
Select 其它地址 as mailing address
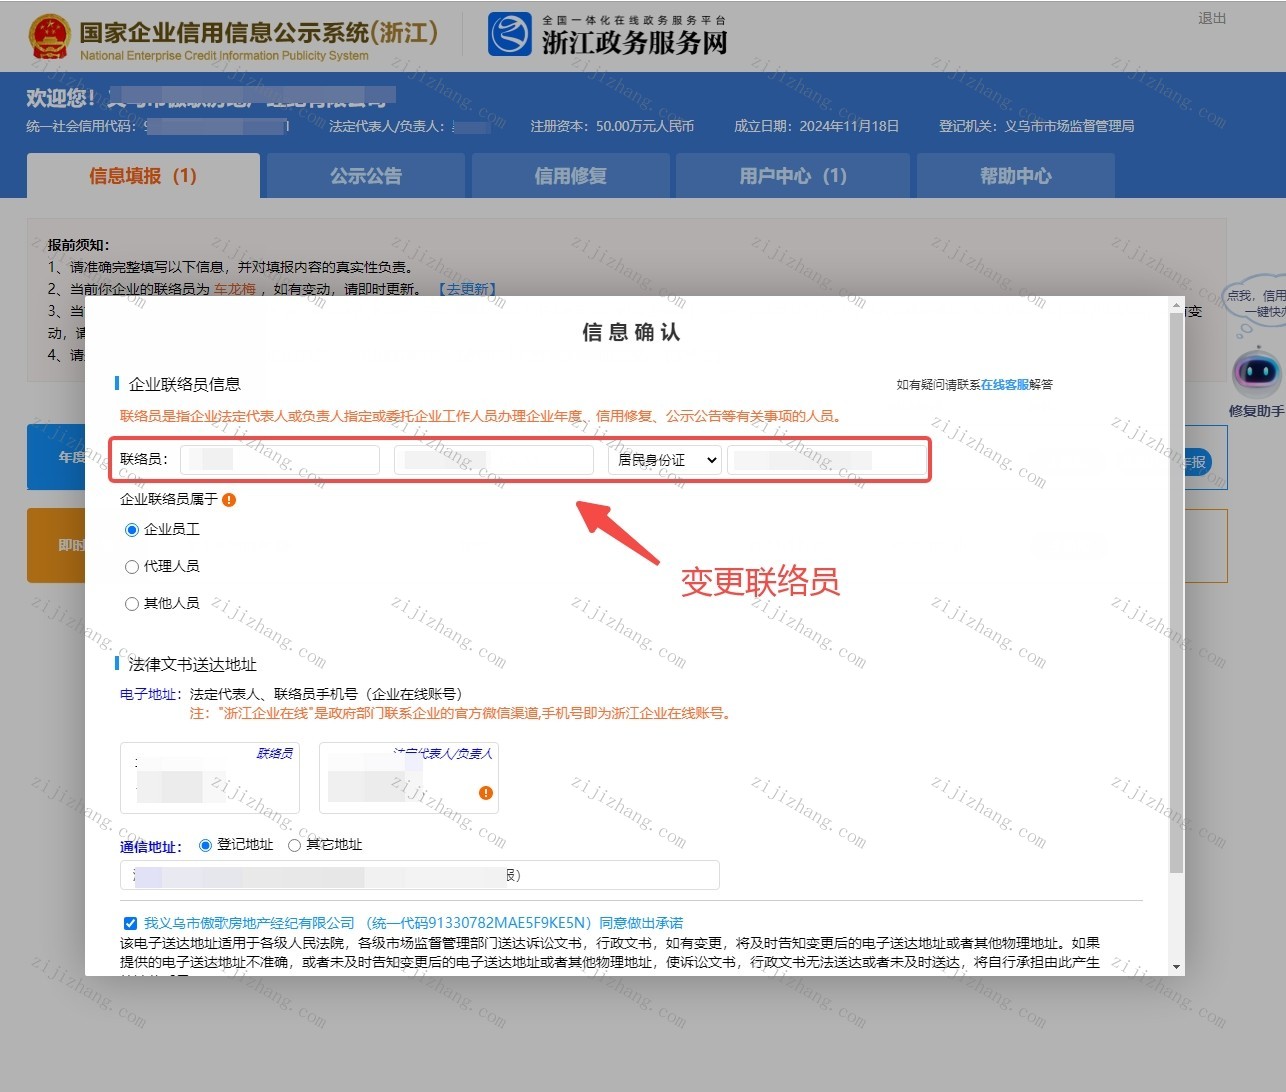(294, 845)
